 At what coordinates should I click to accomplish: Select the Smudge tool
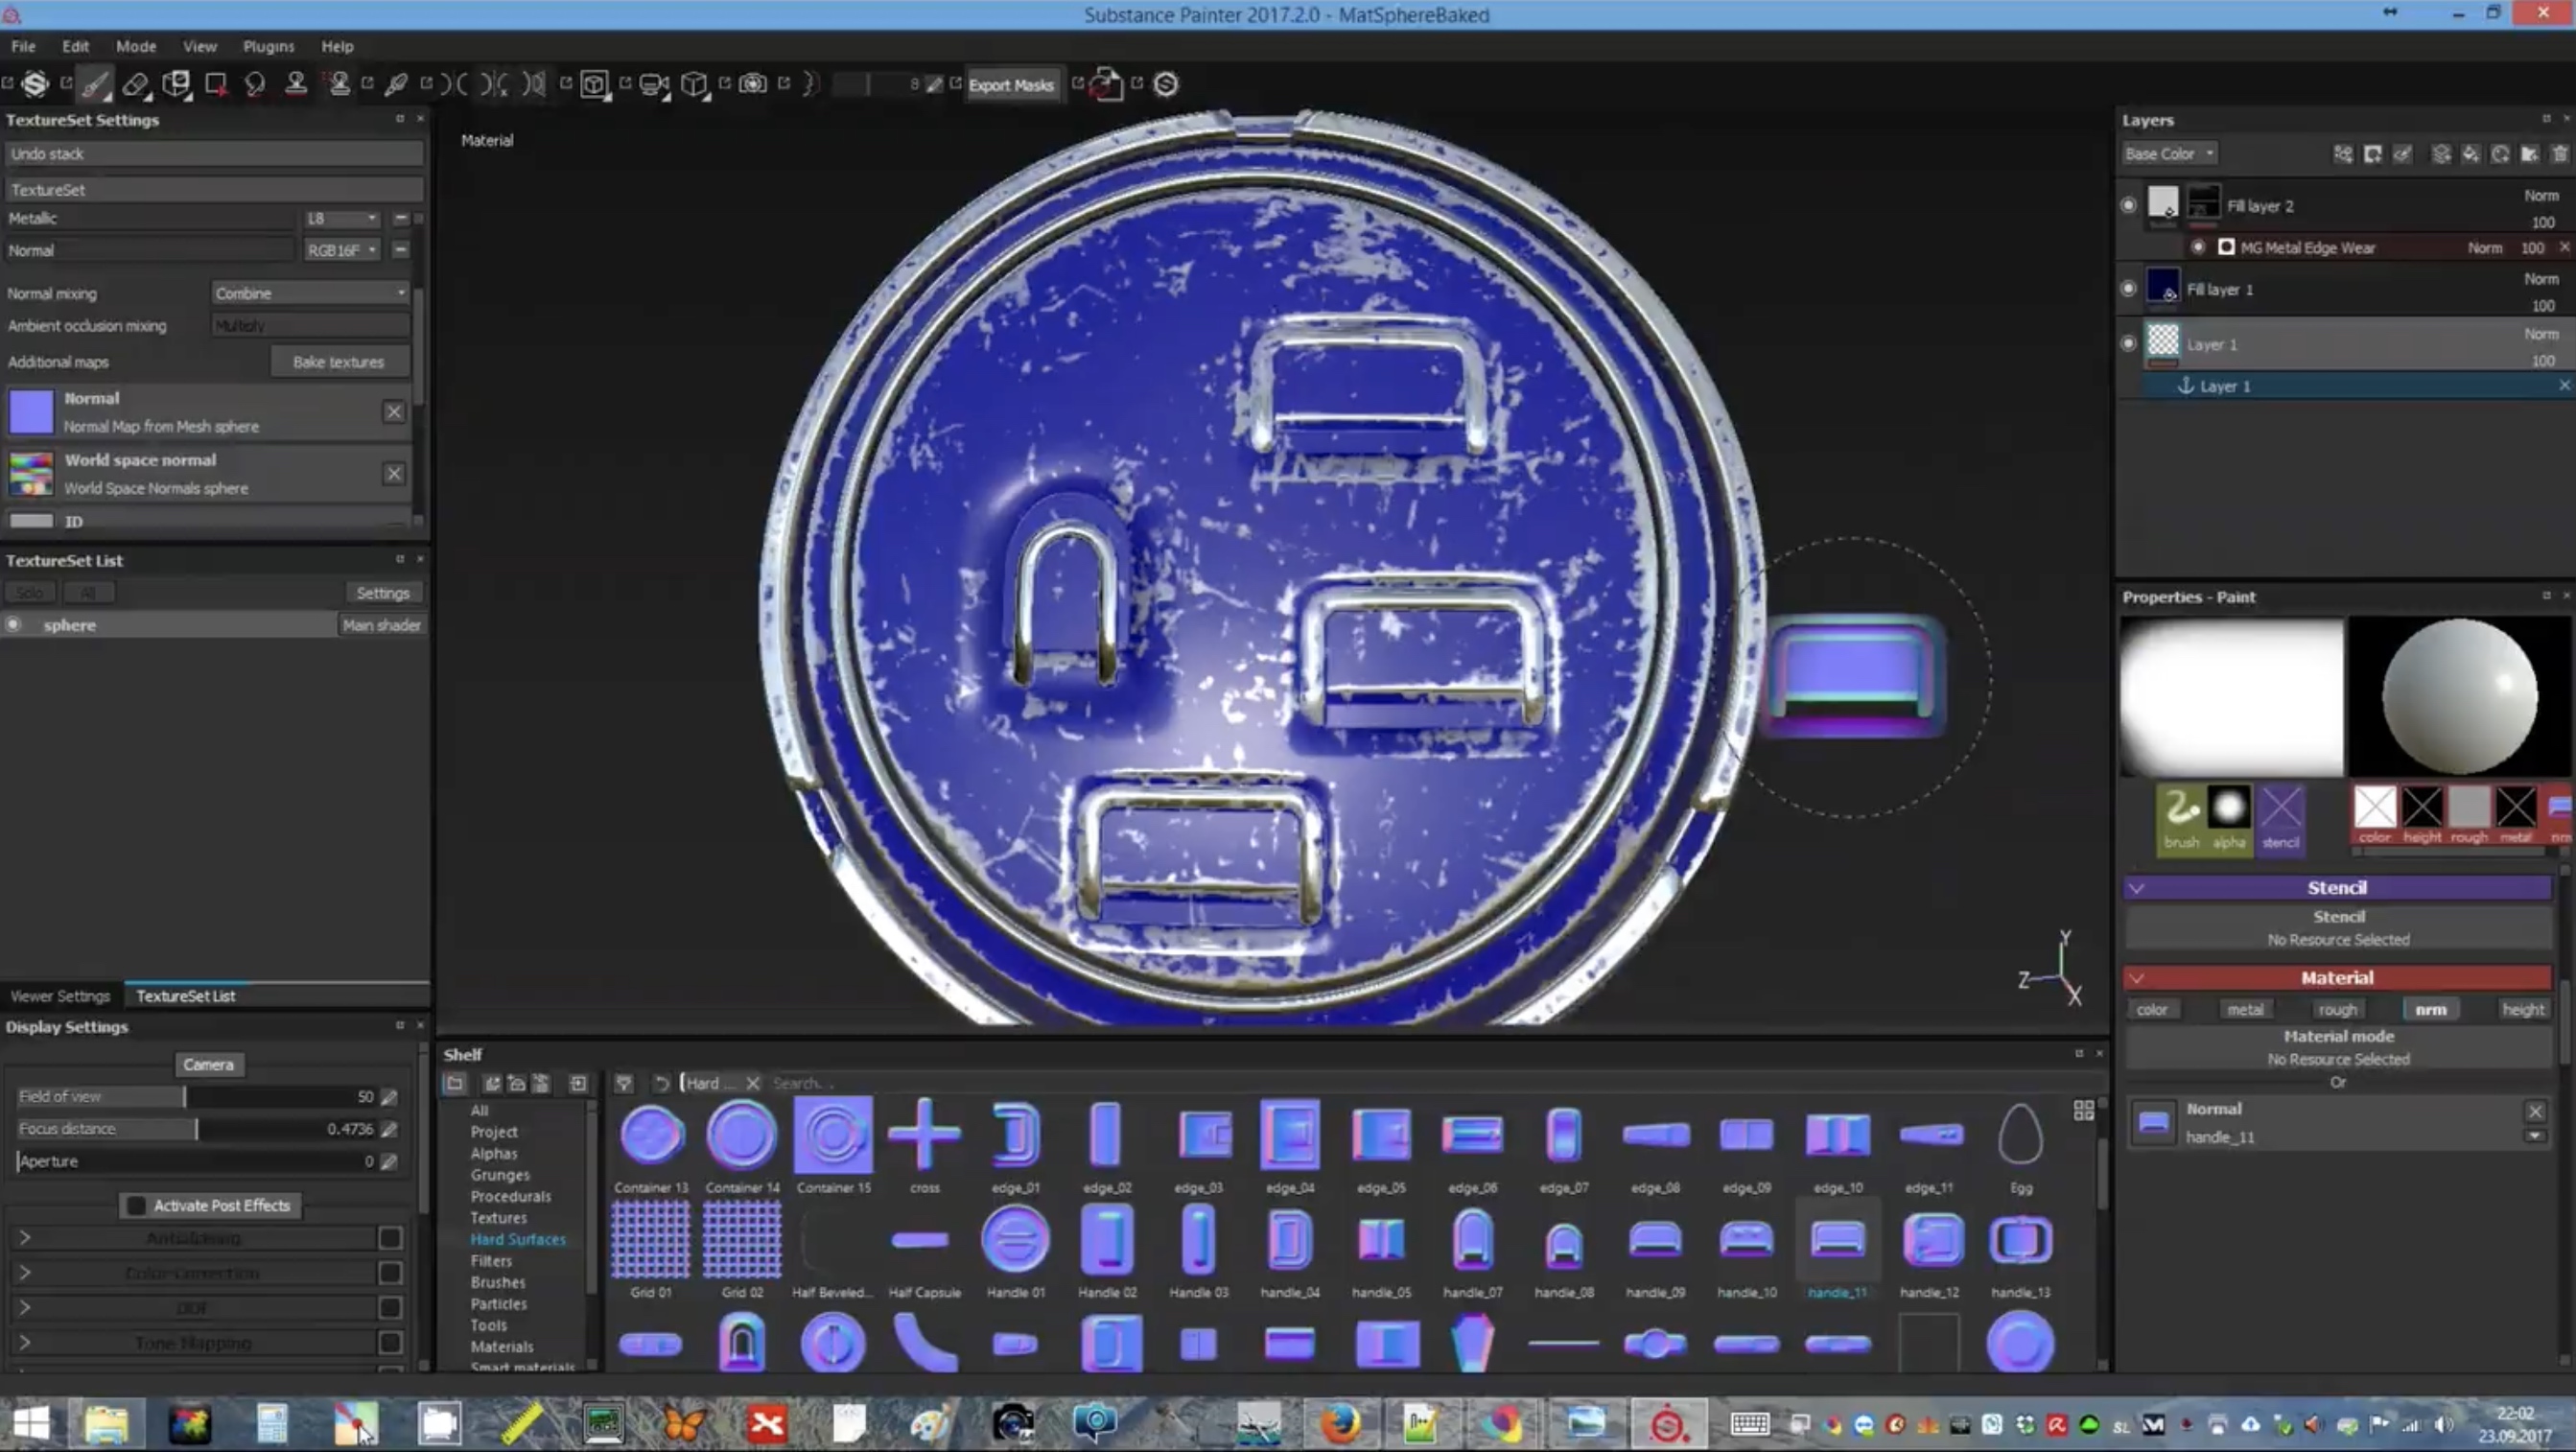pyautogui.click(x=255, y=85)
